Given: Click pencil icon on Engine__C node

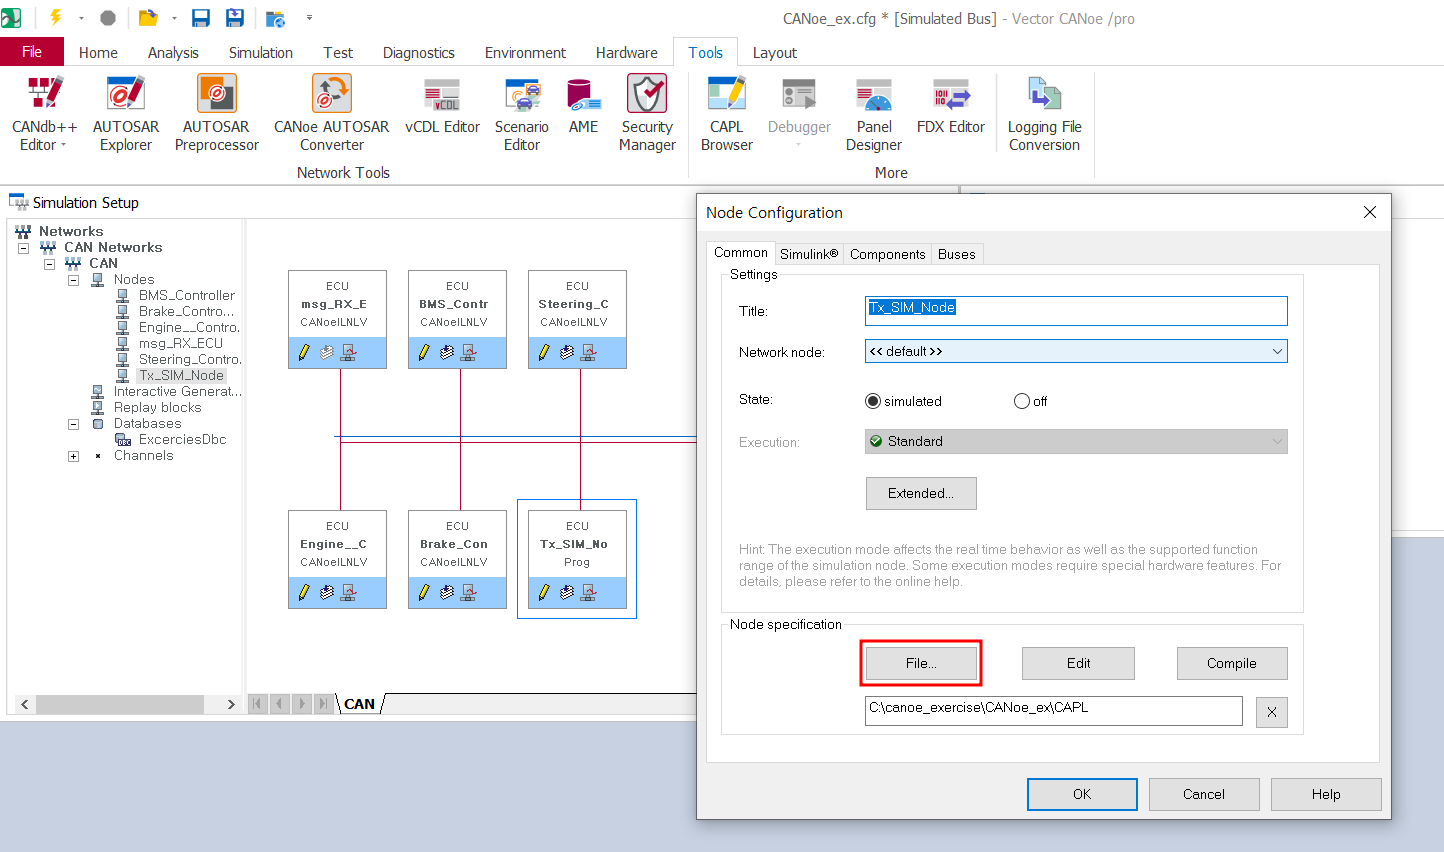Looking at the screenshot, I should [304, 592].
